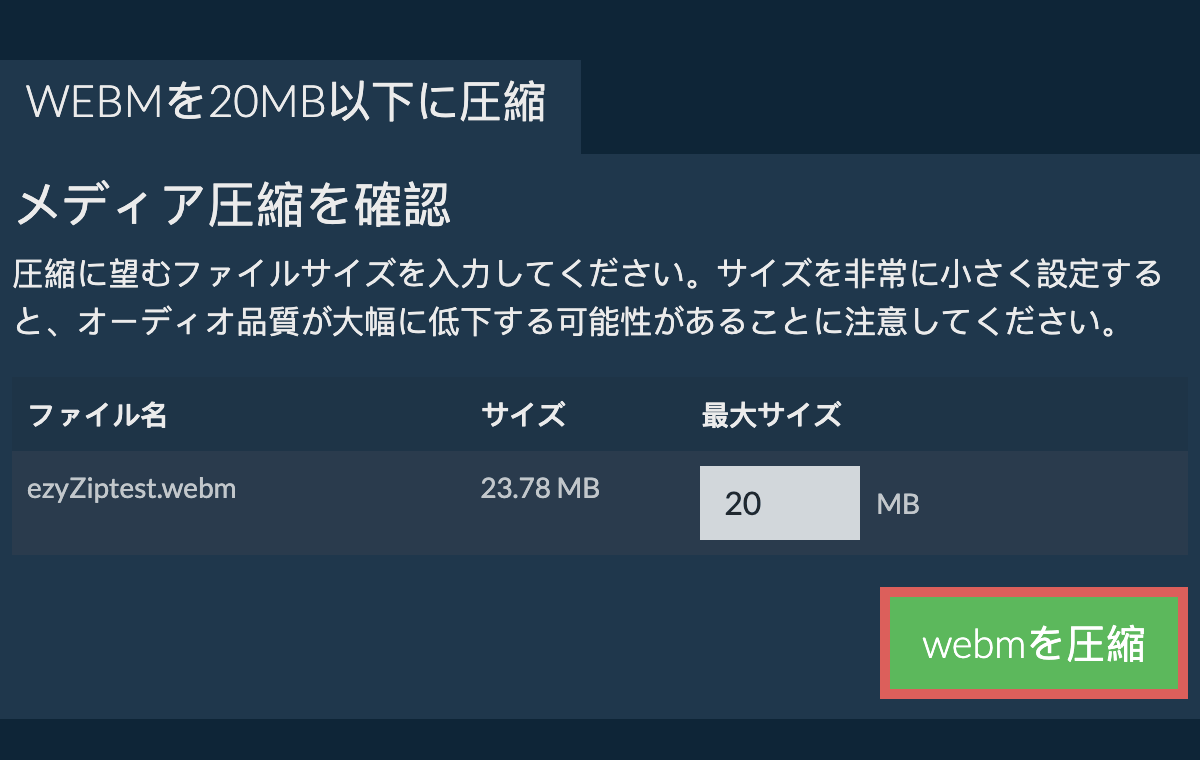
Task: Click empty header area right of the tab
Action: pos(890,107)
